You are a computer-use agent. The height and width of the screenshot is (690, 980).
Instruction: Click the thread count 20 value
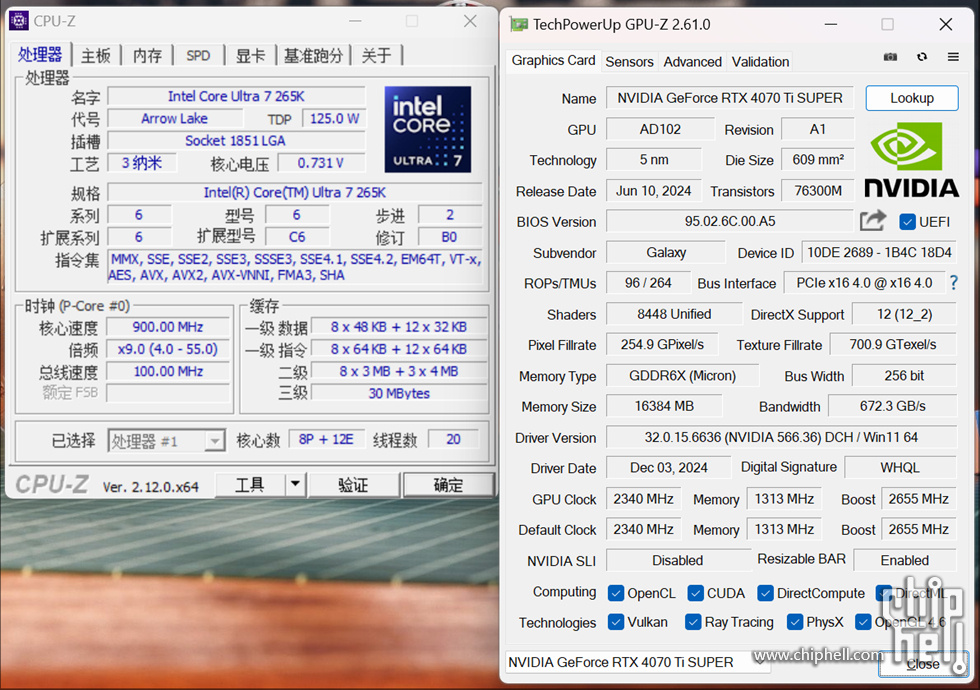(x=453, y=439)
